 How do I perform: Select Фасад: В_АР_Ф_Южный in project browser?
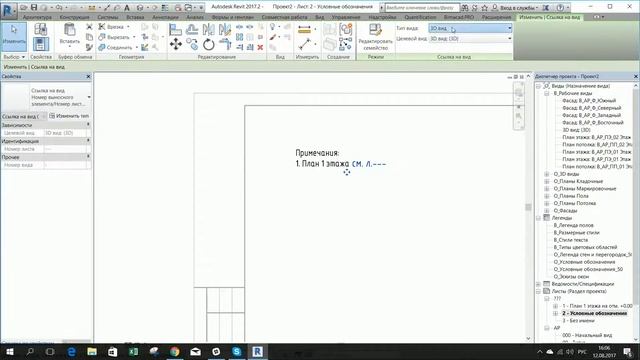(589, 100)
